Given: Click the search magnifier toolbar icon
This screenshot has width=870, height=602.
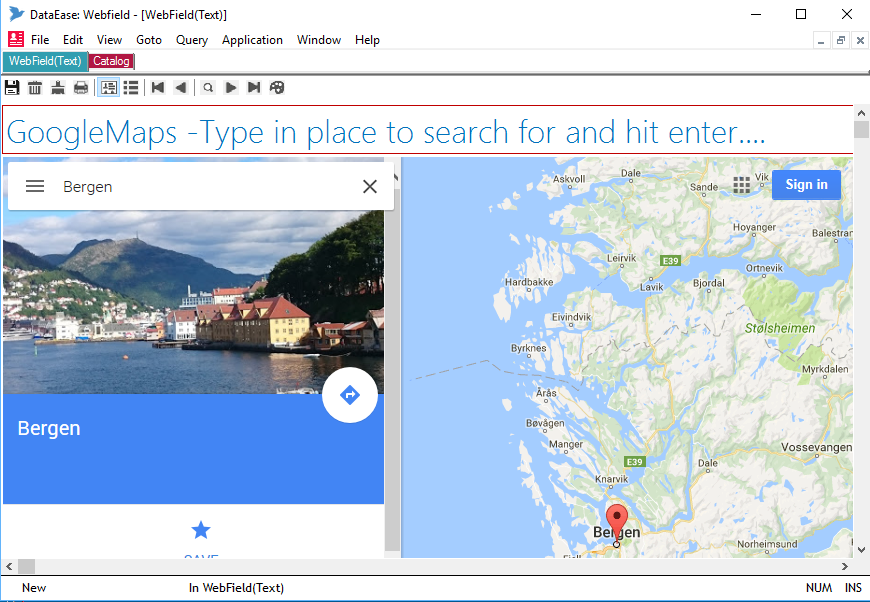Looking at the screenshot, I should [208, 88].
